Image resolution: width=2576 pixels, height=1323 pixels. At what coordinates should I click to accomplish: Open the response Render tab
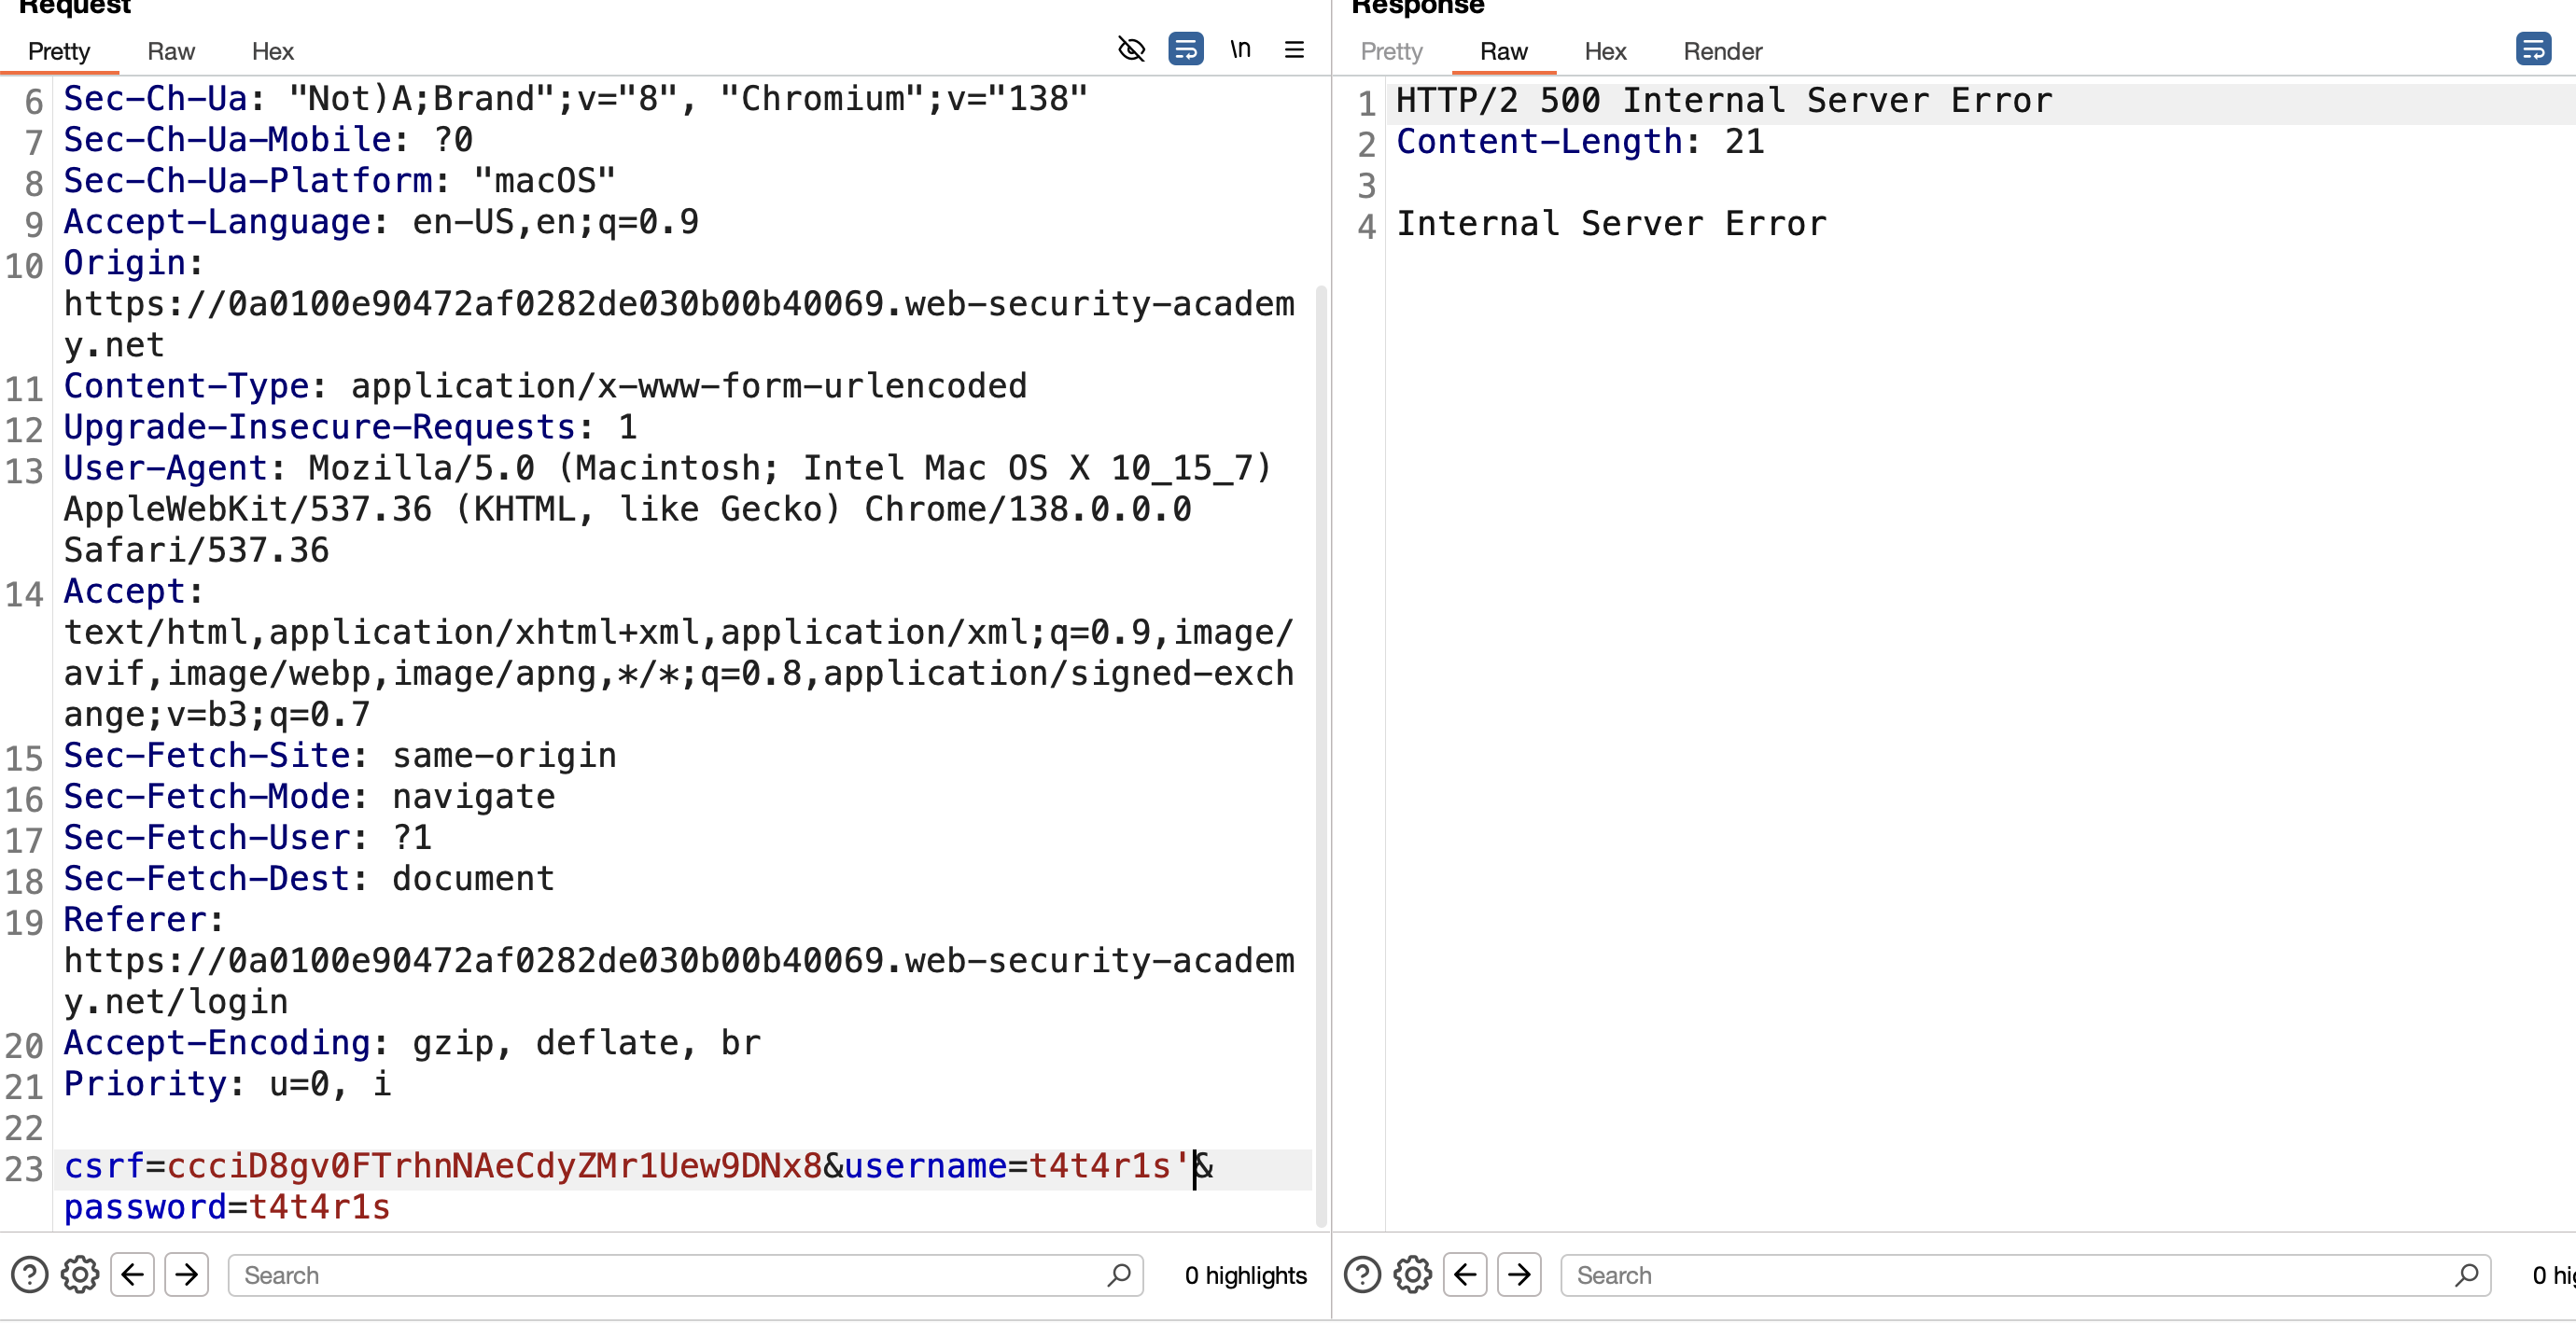[1722, 51]
